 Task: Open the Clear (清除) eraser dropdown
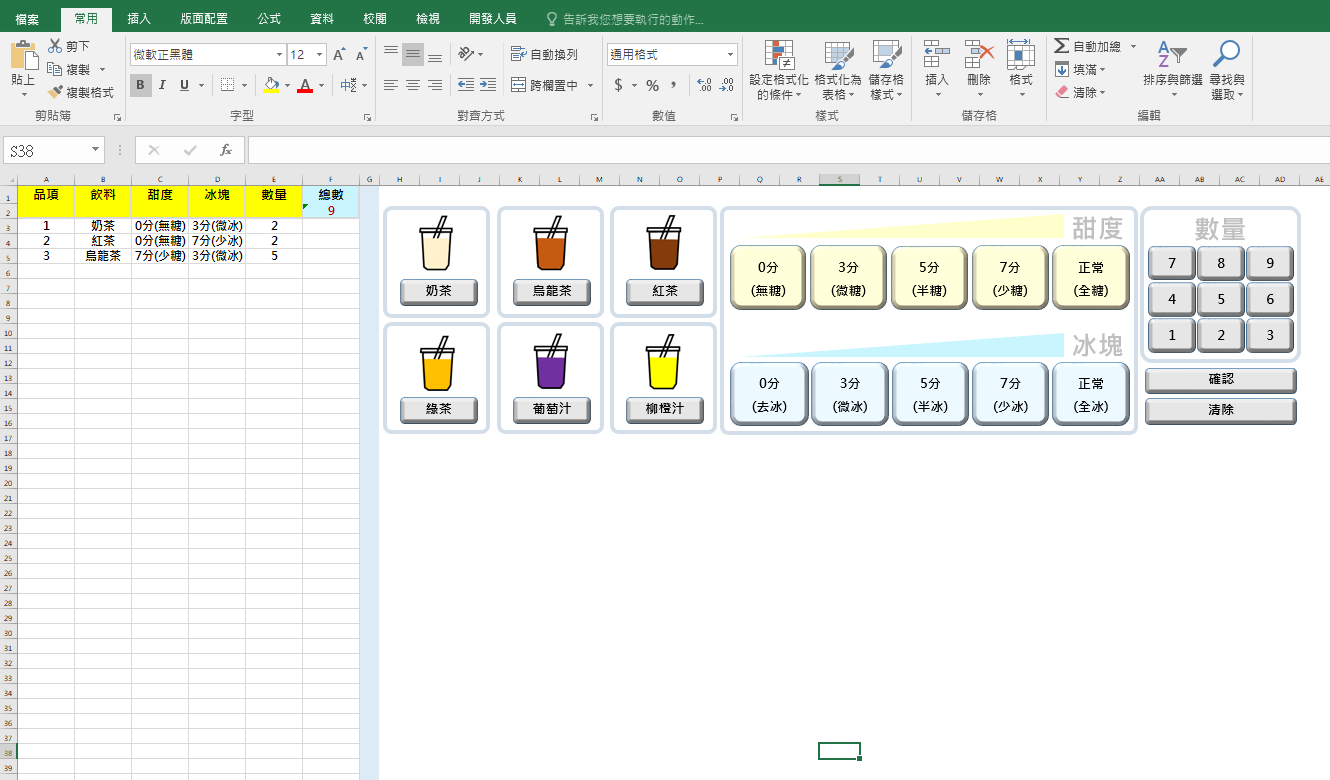[x=1080, y=92]
